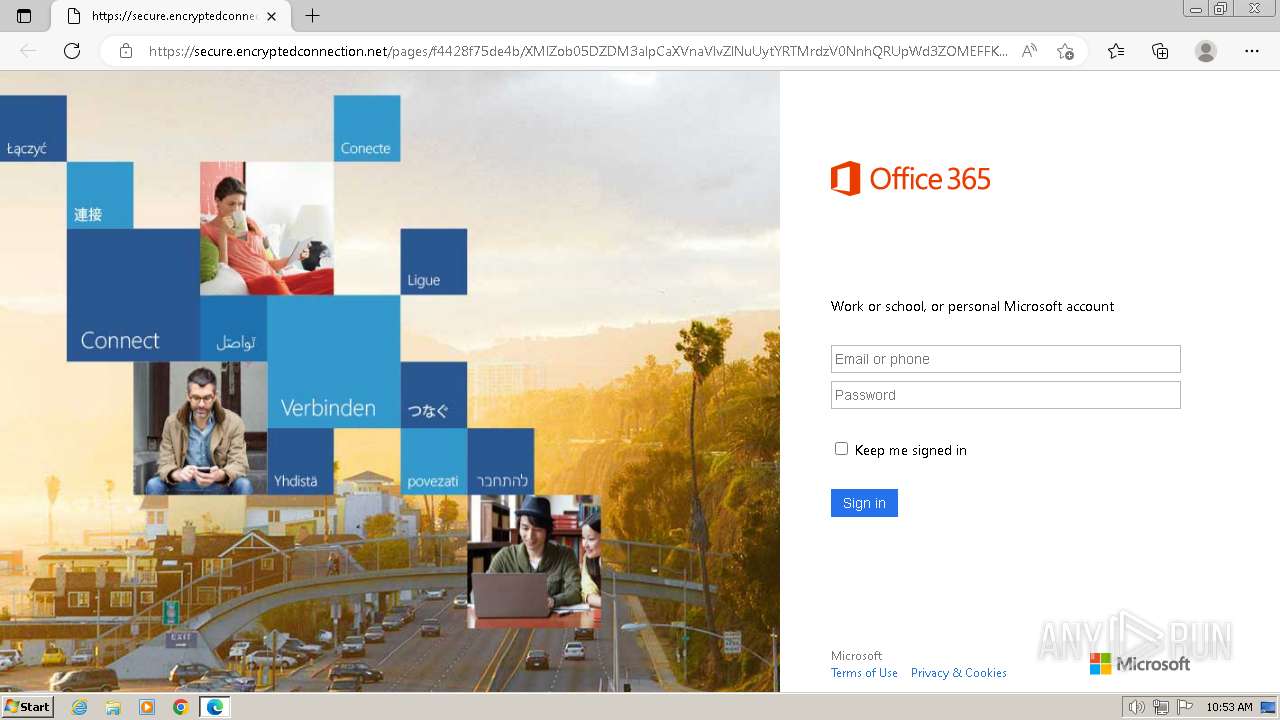This screenshot has height=720, width=1280.
Task: Click the Microsoft logo in footer
Action: (1140, 664)
